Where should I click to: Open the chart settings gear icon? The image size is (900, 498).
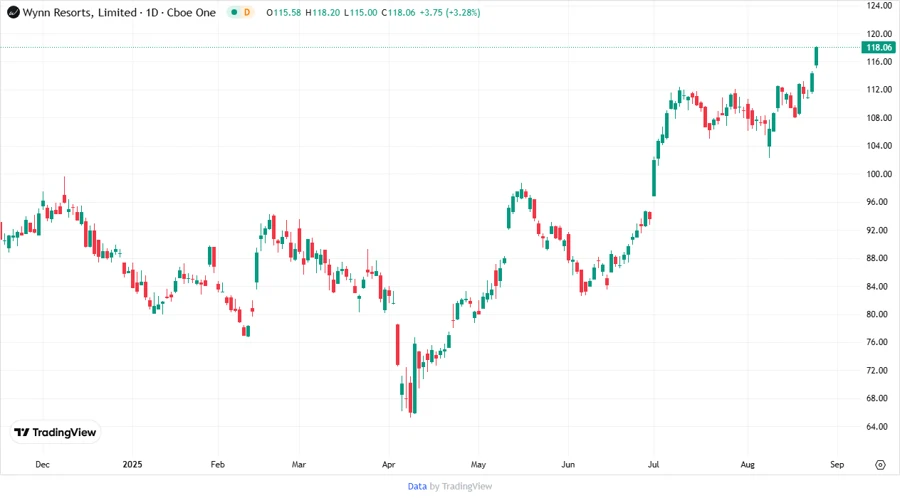(880, 465)
